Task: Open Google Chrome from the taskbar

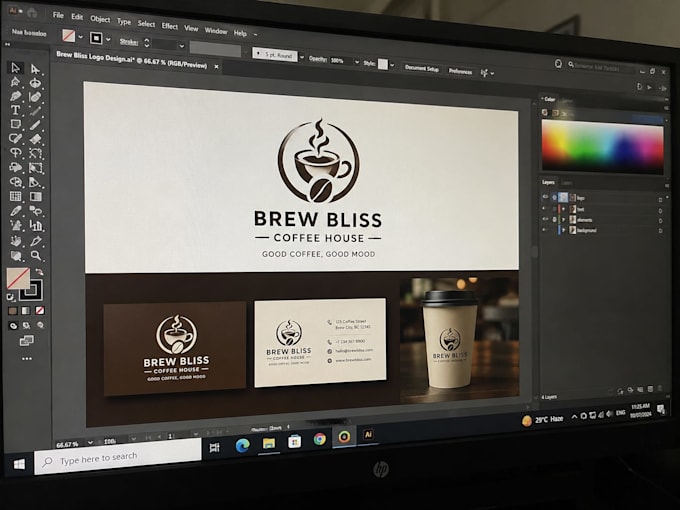Action: tap(320, 439)
